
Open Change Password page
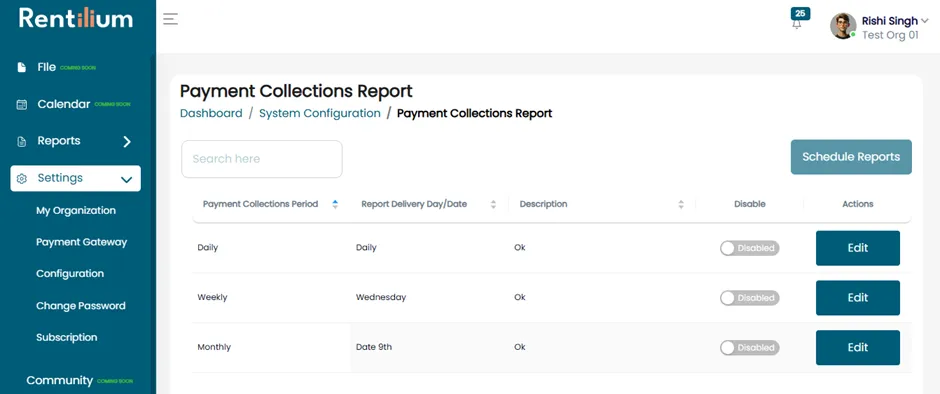[80, 306]
